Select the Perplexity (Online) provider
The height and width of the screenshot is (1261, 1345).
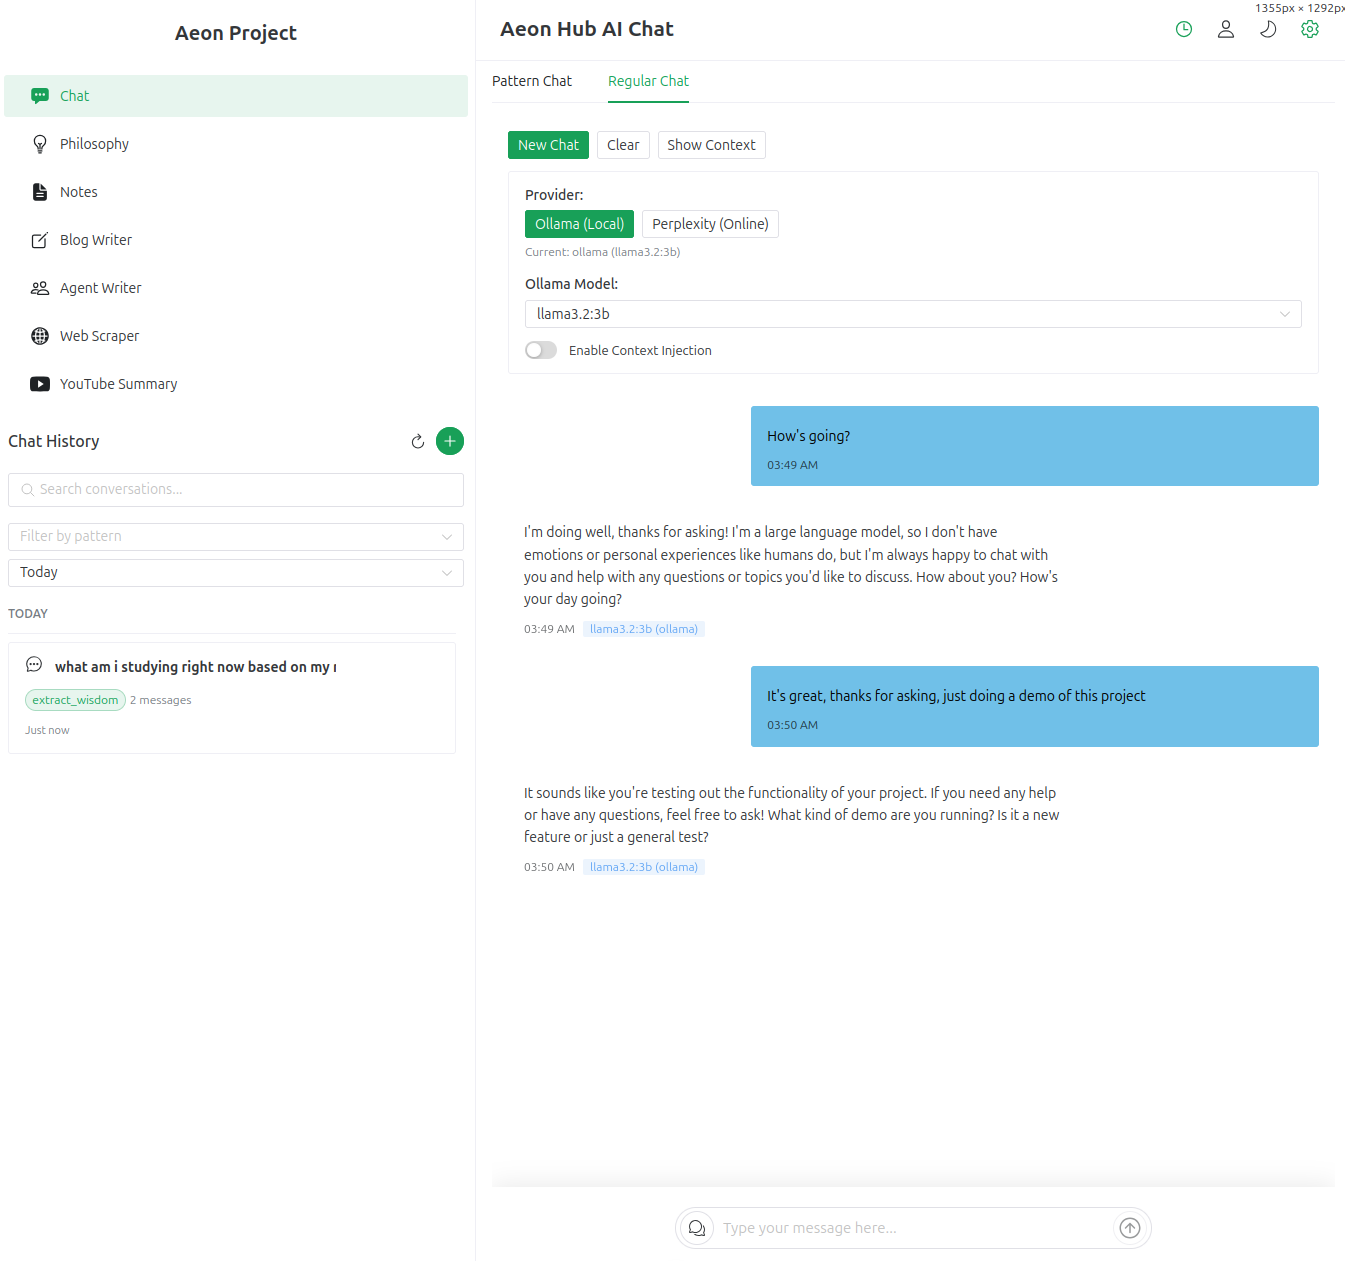coord(710,223)
